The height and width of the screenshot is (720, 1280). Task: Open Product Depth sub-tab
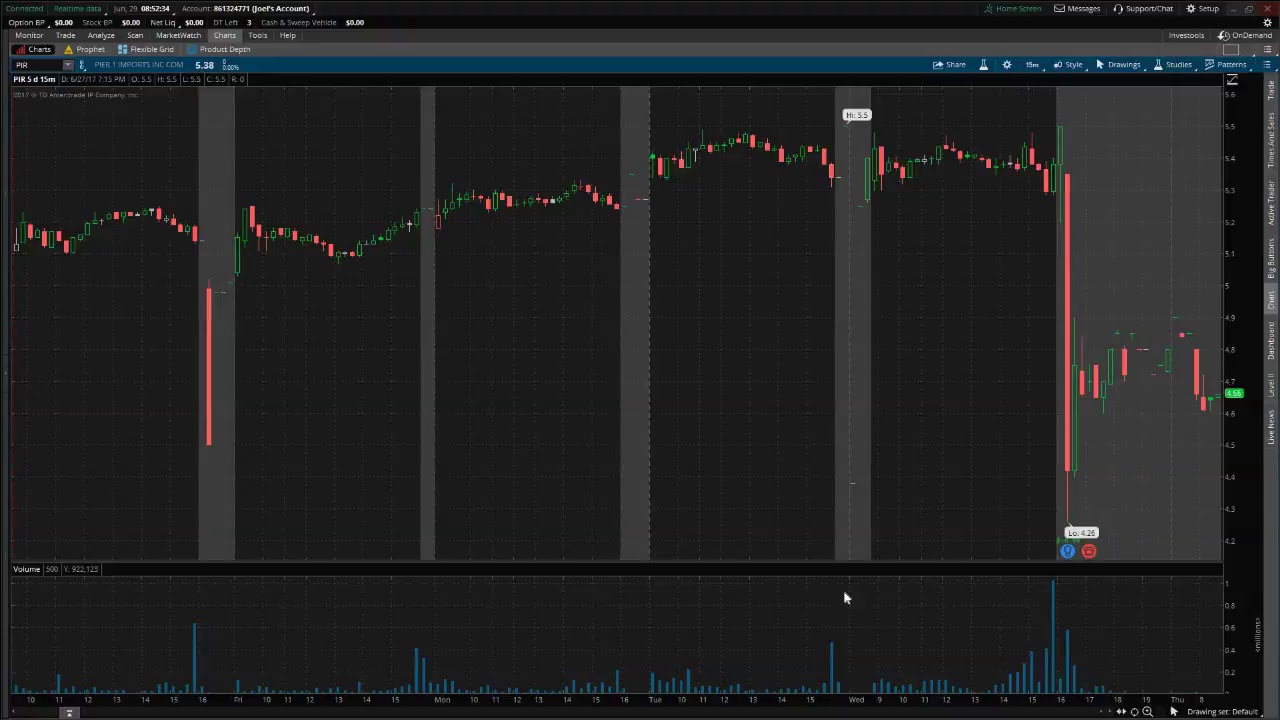click(x=218, y=49)
